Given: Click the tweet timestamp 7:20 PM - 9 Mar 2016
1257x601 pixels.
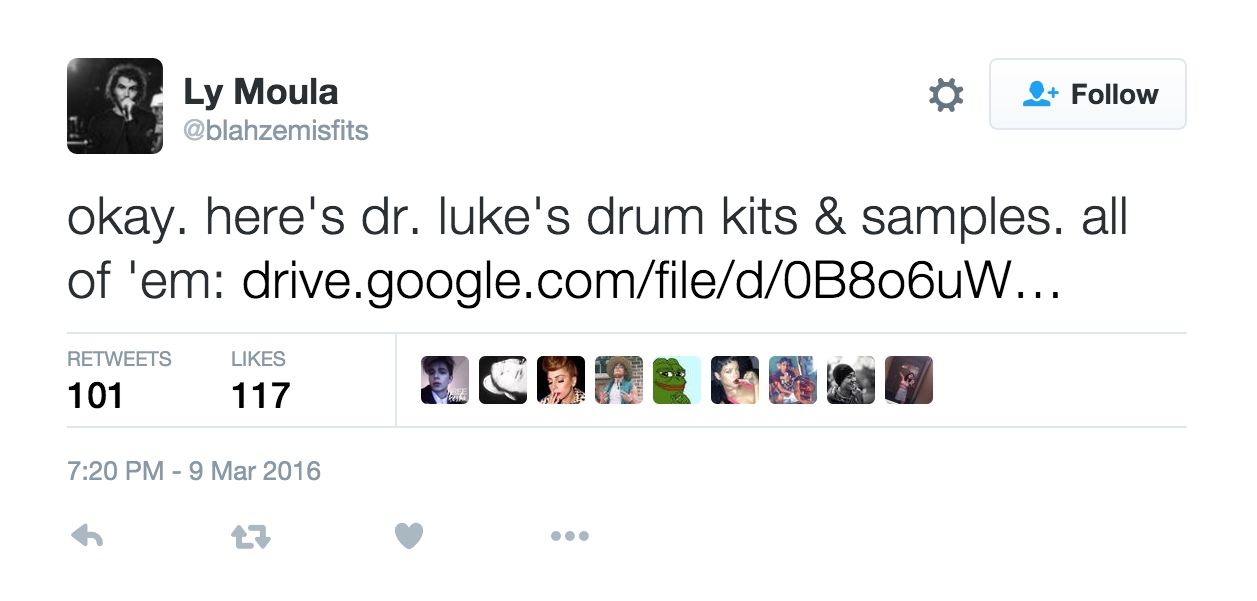Looking at the screenshot, I should click(194, 471).
